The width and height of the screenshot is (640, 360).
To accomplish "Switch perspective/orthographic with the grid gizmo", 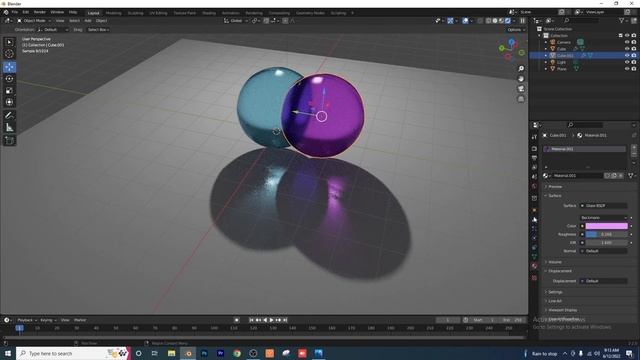I will point(521,99).
